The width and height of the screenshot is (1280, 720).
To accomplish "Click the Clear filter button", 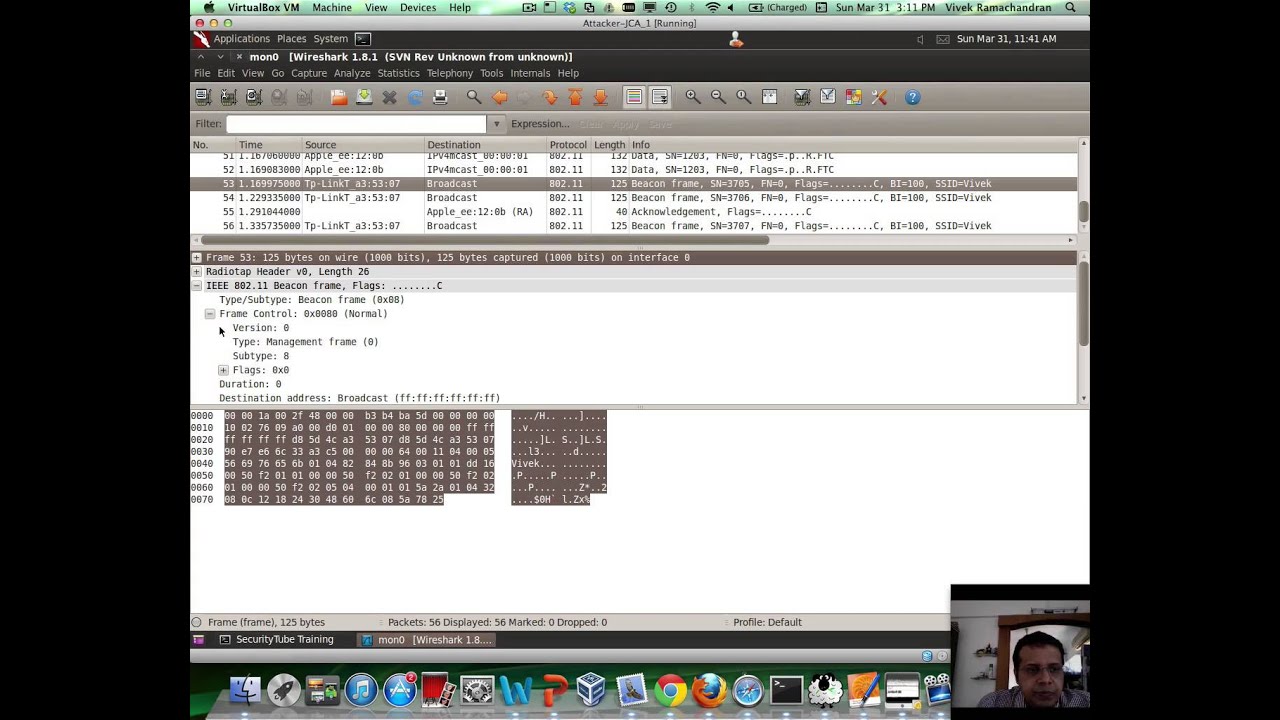I will [591, 124].
